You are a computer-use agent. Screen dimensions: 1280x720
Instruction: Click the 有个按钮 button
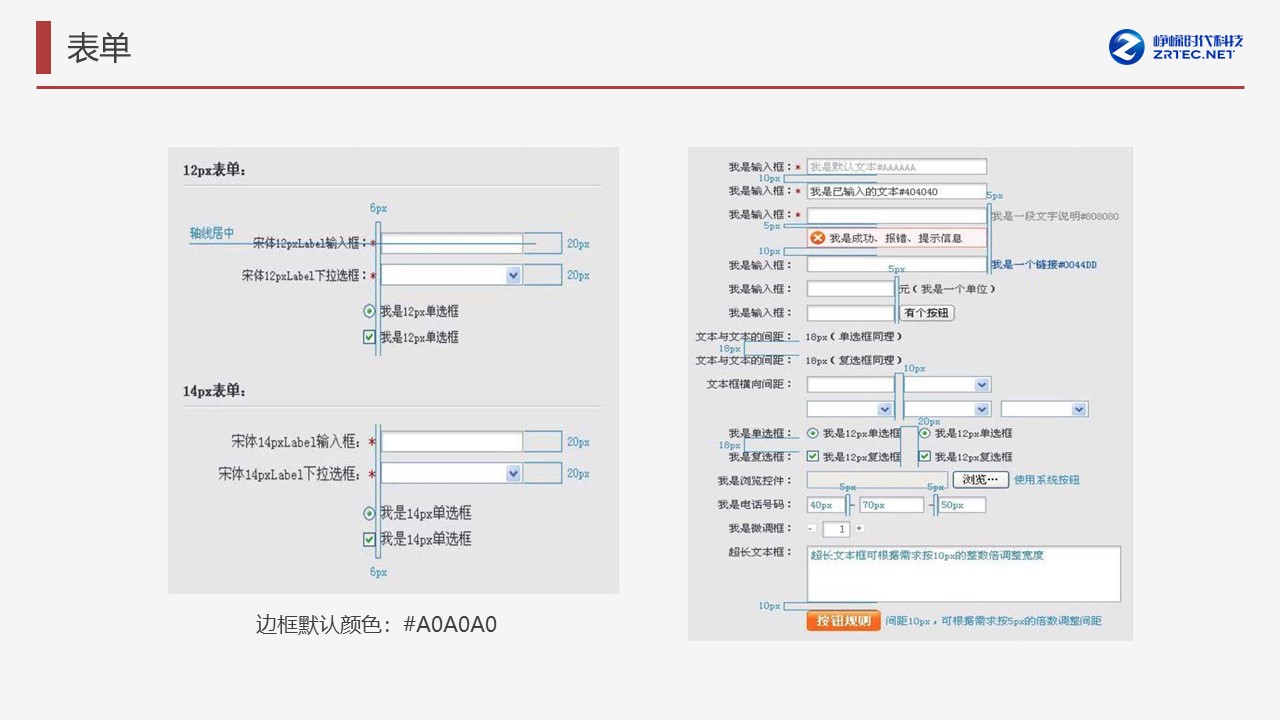click(x=927, y=313)
